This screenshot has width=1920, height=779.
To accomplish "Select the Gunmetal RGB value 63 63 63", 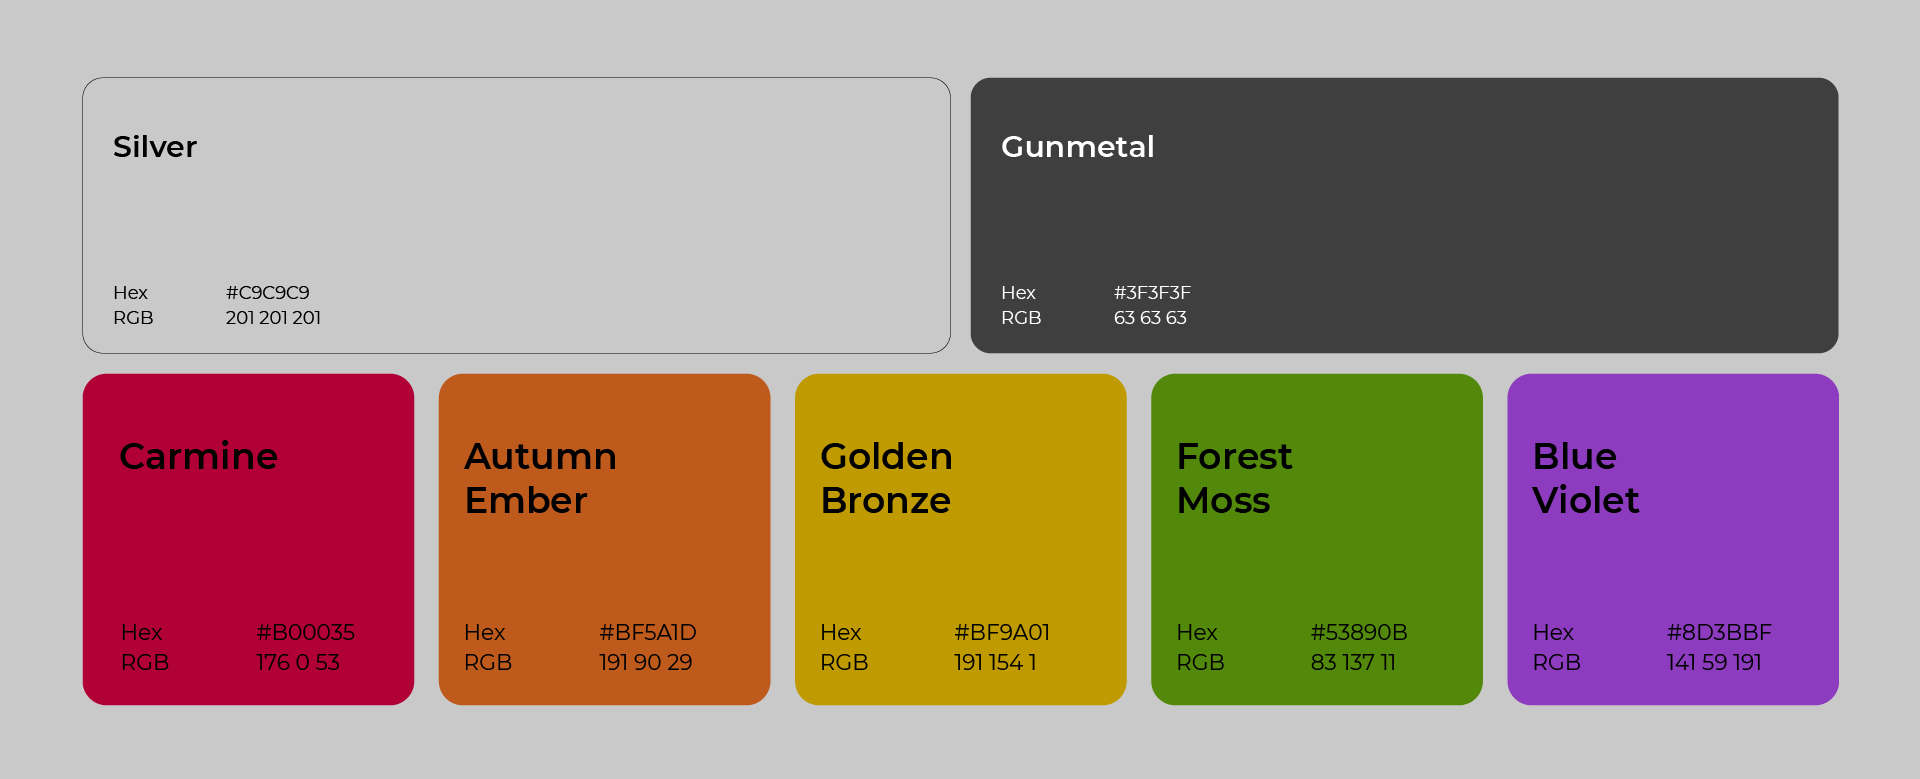I will coord(1150,318).
